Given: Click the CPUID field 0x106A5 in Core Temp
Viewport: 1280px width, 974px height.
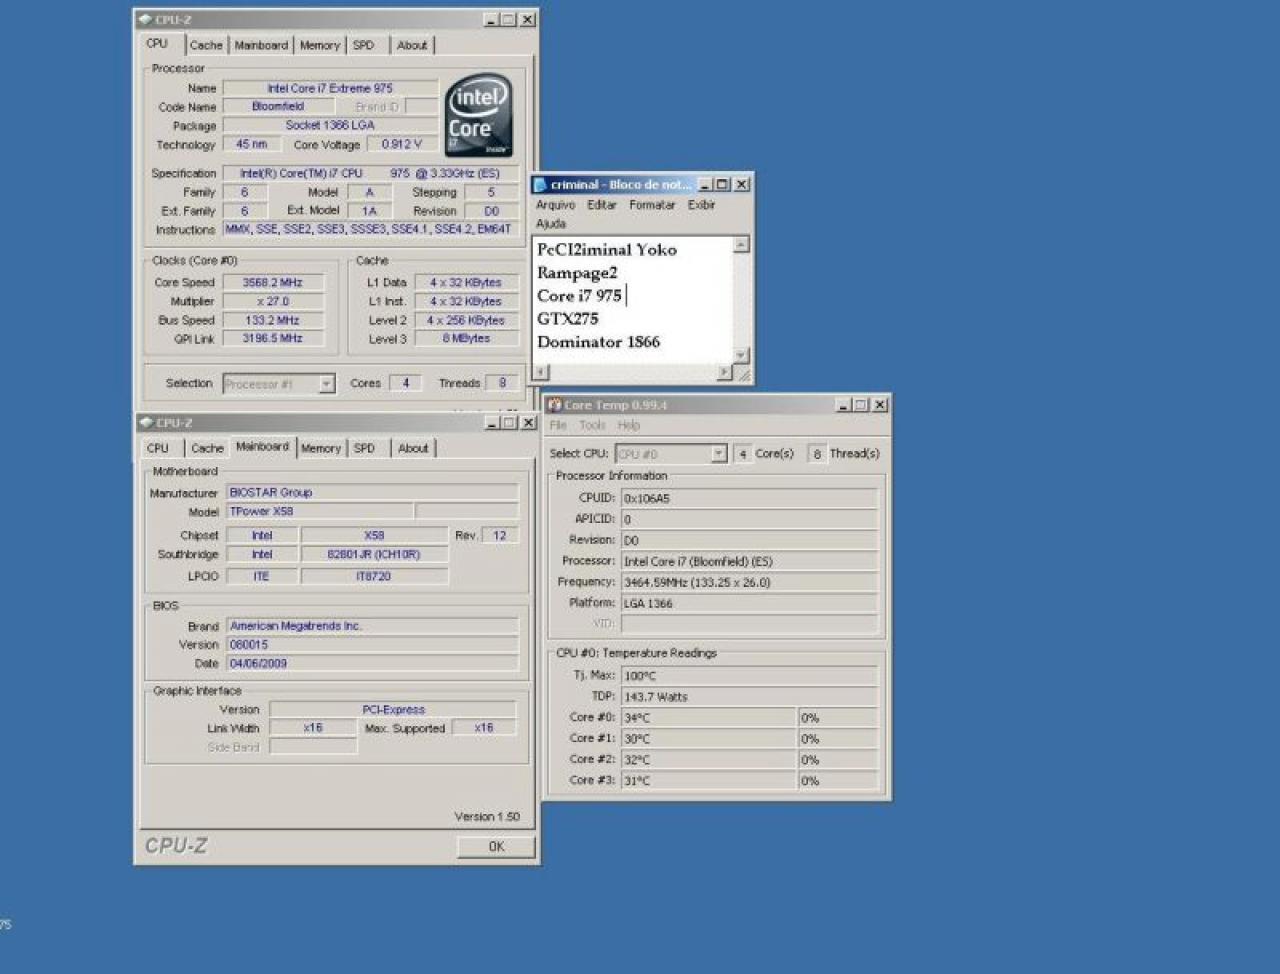Looking at the screenshot, I should (x=750, y=498).
